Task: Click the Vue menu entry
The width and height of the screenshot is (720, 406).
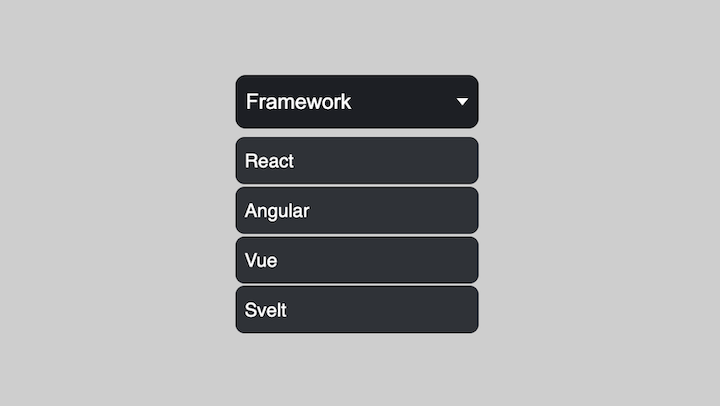Action: [356, 260]
